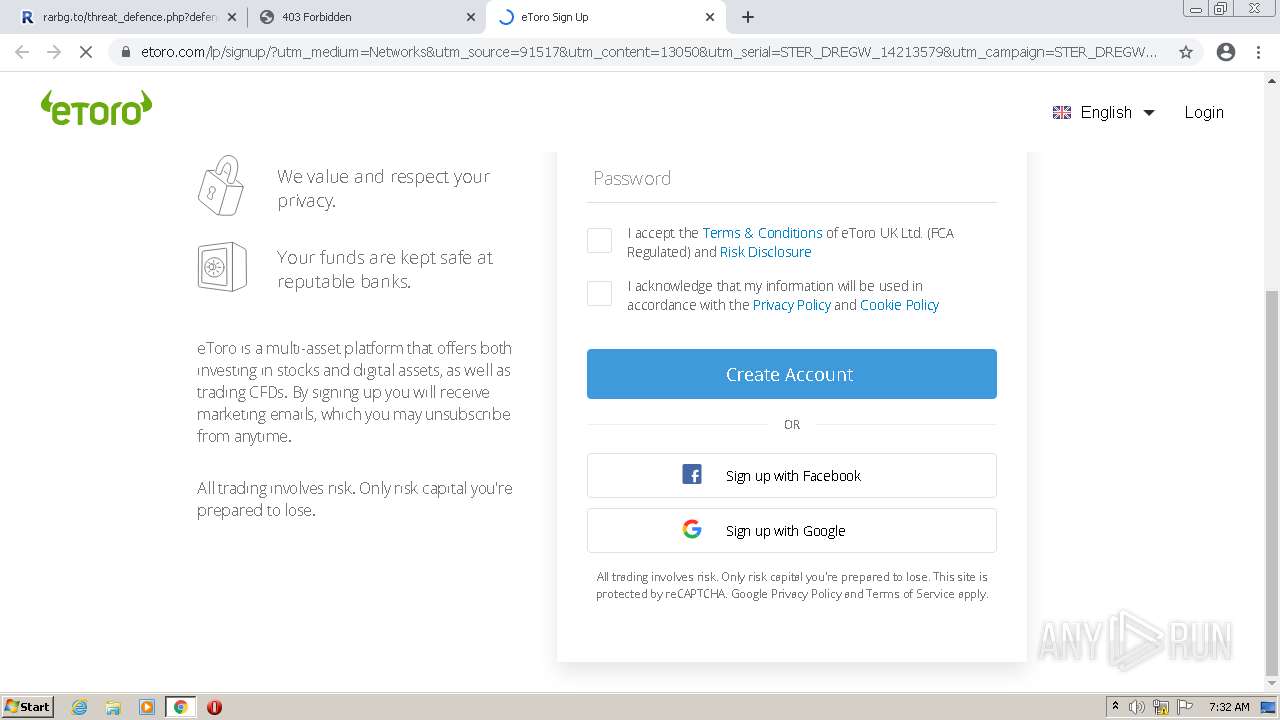Open the Privacy Policy link

tap(791, 305)
